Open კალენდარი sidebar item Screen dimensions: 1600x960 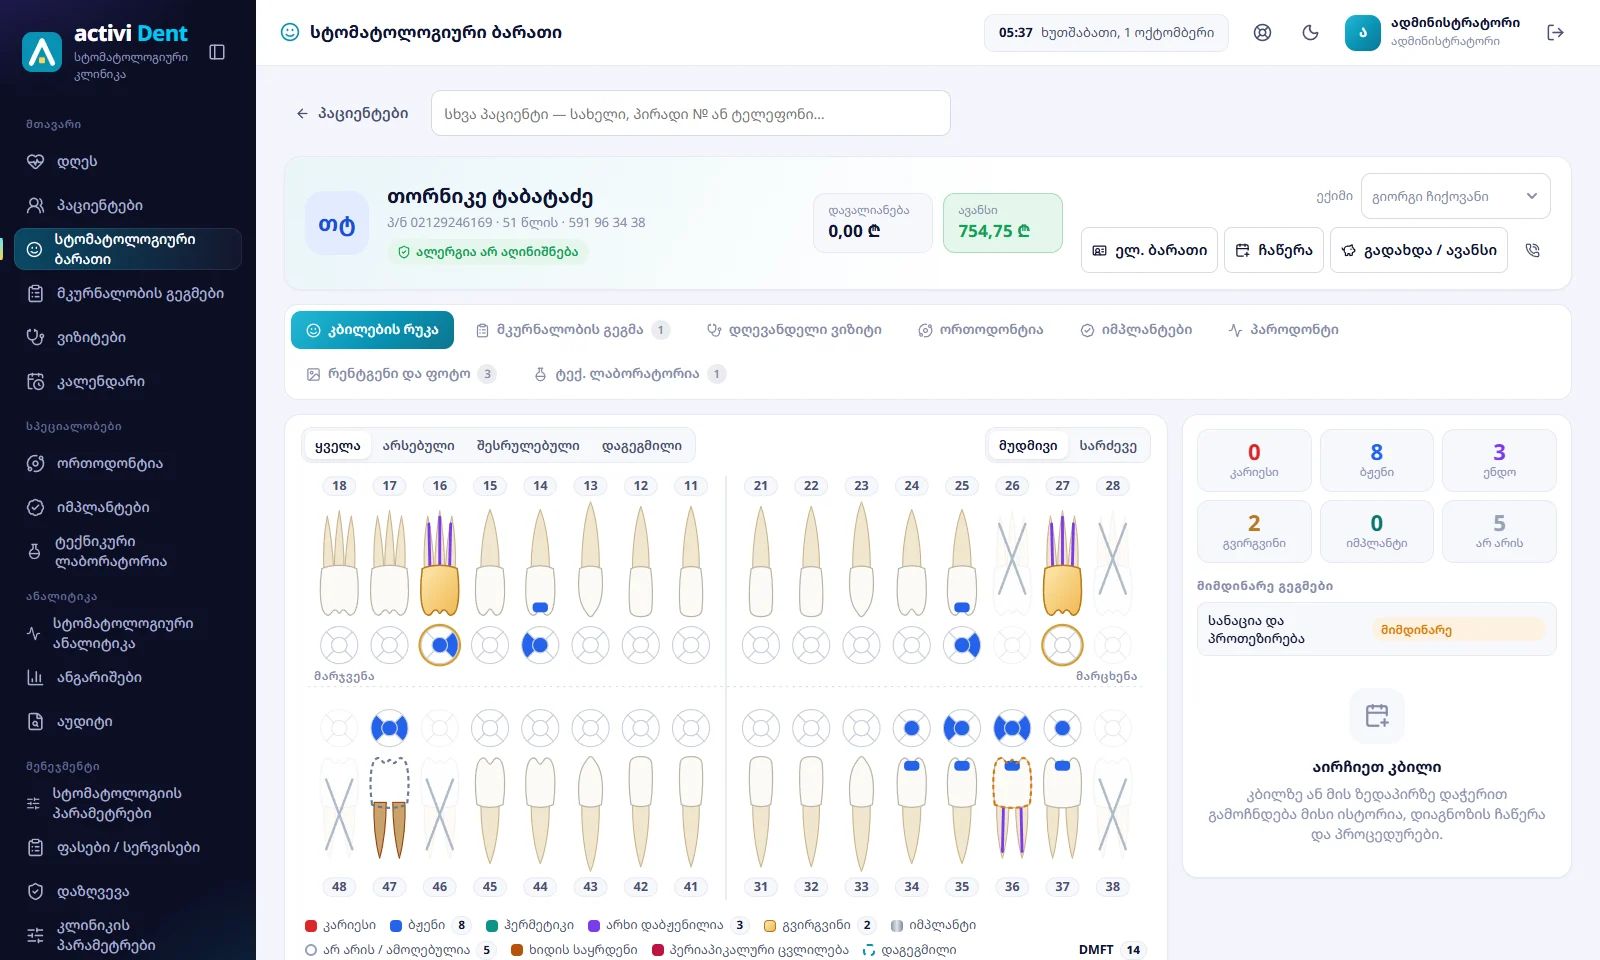click(x=128, y=382)
